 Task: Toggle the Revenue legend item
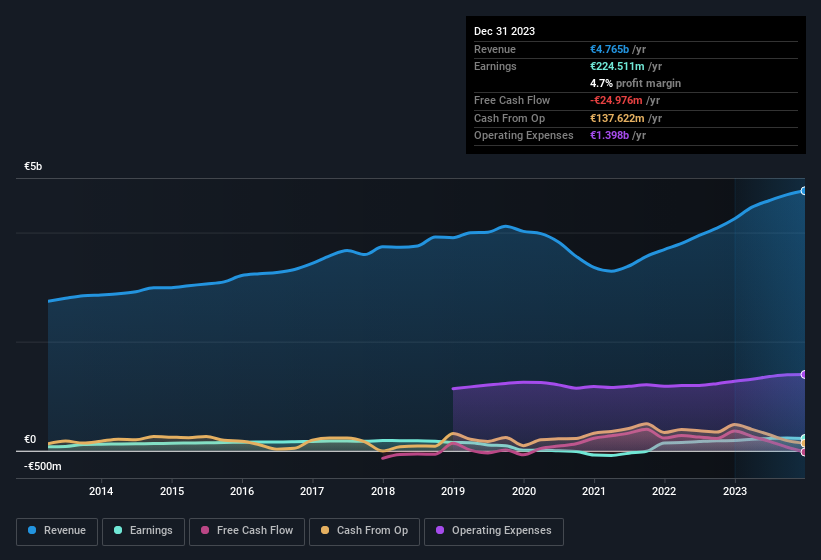[57, 531]
